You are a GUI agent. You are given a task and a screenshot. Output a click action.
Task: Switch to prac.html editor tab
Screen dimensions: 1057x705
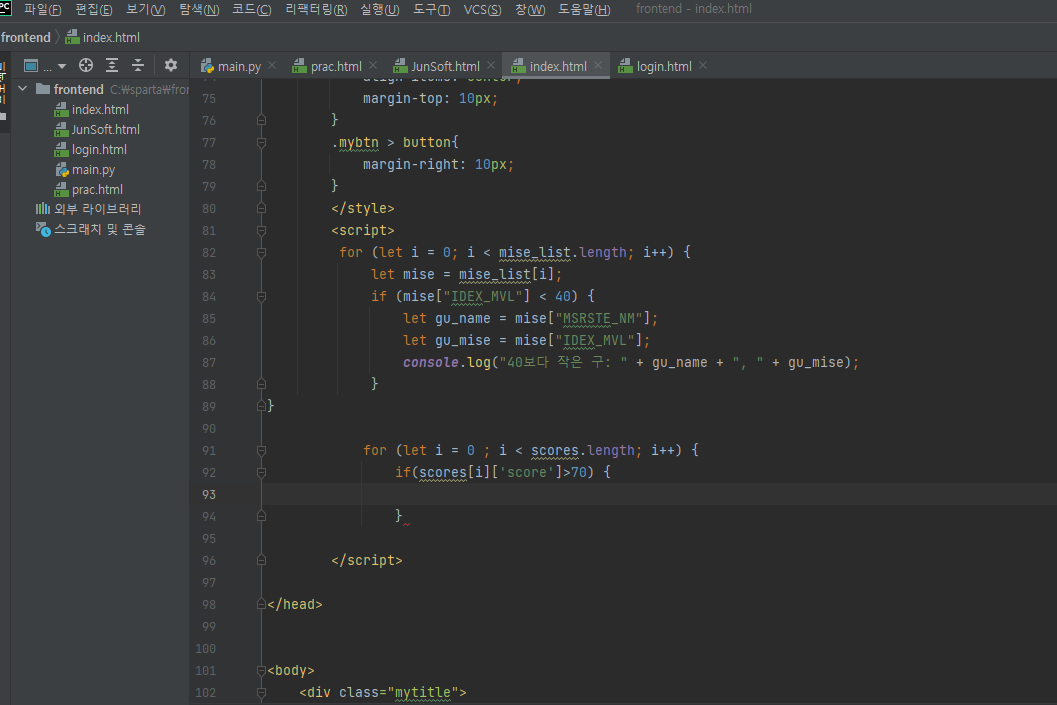pos(336,66)
